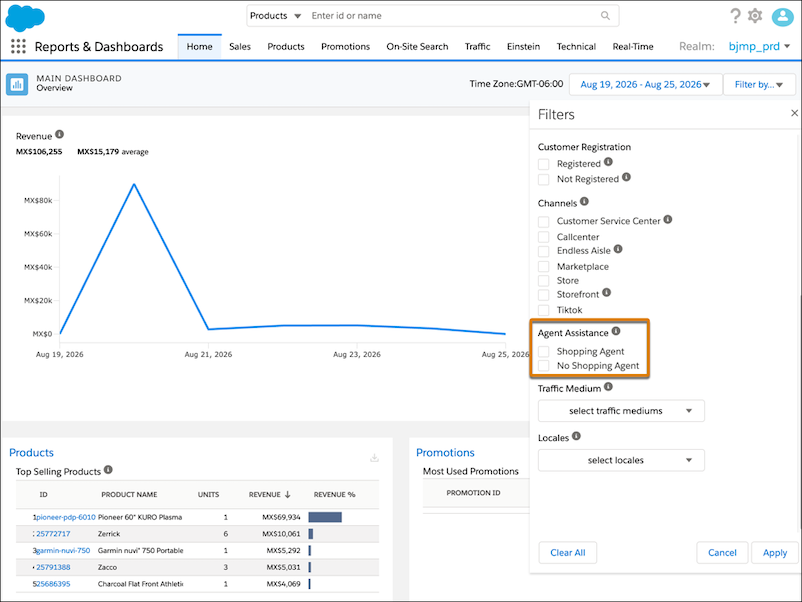802x602 pixels.
Task: Show info for Revenue chart
Action: (59, 135)
